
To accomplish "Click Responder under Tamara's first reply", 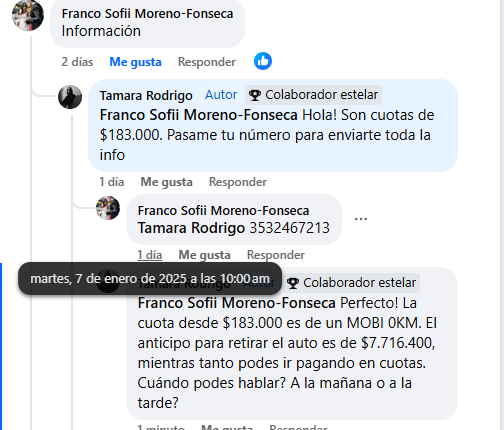I will [x=238, y=182].
